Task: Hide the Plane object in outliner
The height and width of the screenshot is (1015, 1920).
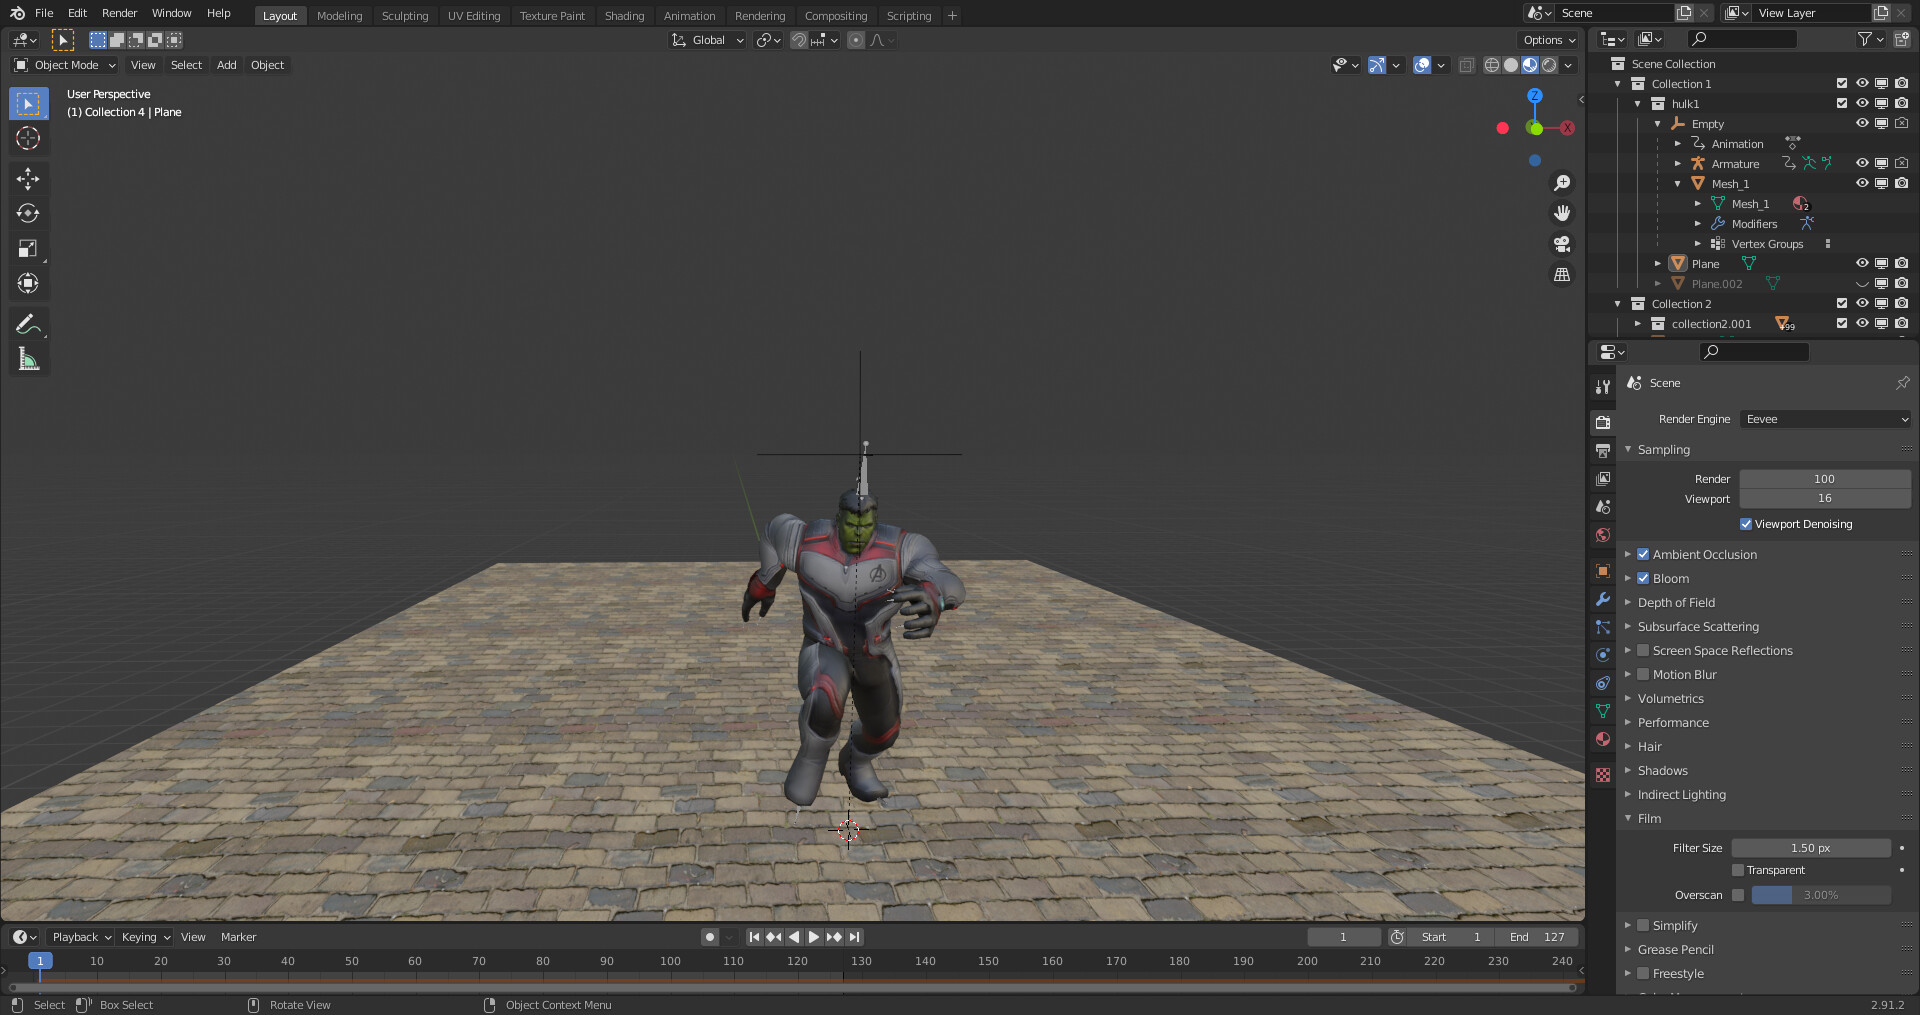Action: coord(1862,264)
